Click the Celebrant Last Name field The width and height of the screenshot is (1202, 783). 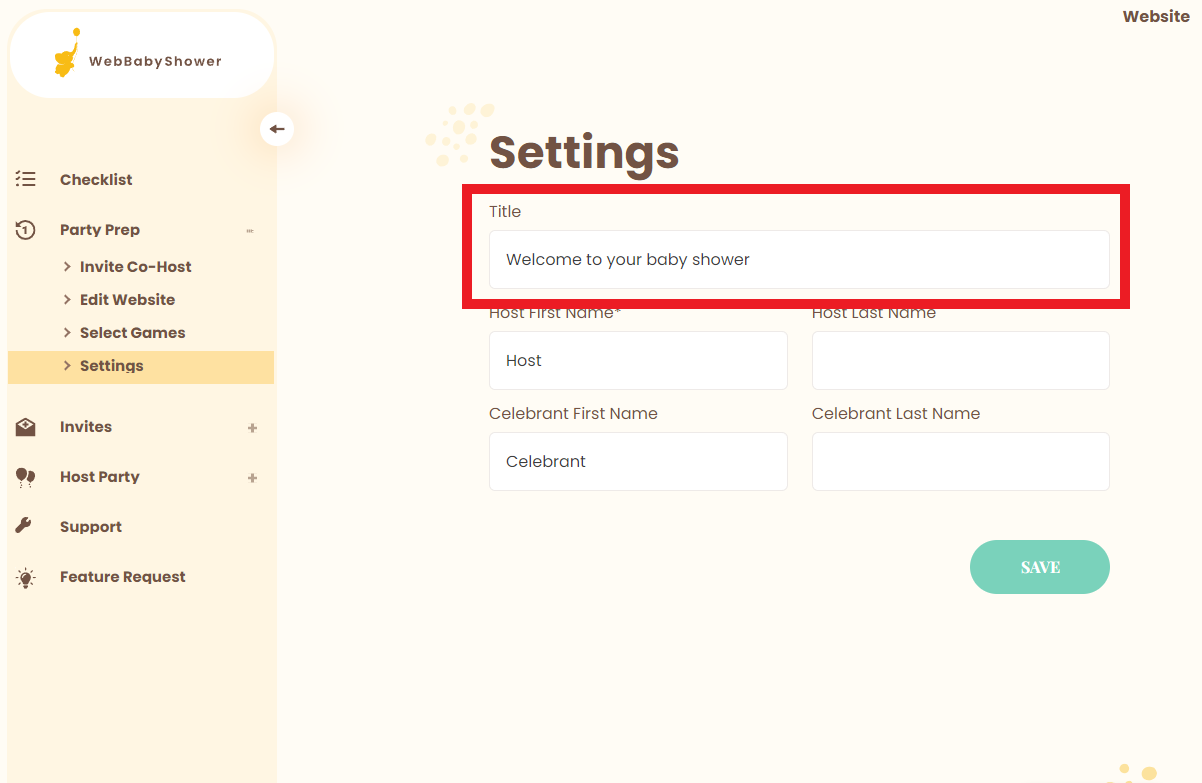(960, 461)
